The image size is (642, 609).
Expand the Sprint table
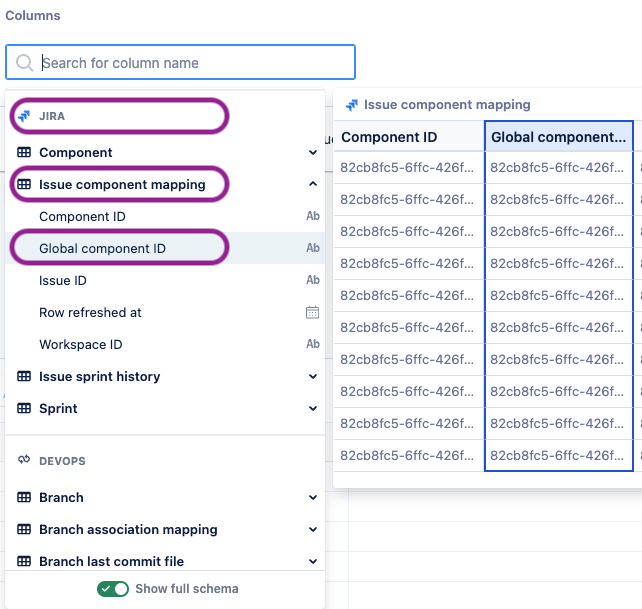[313, 408]
